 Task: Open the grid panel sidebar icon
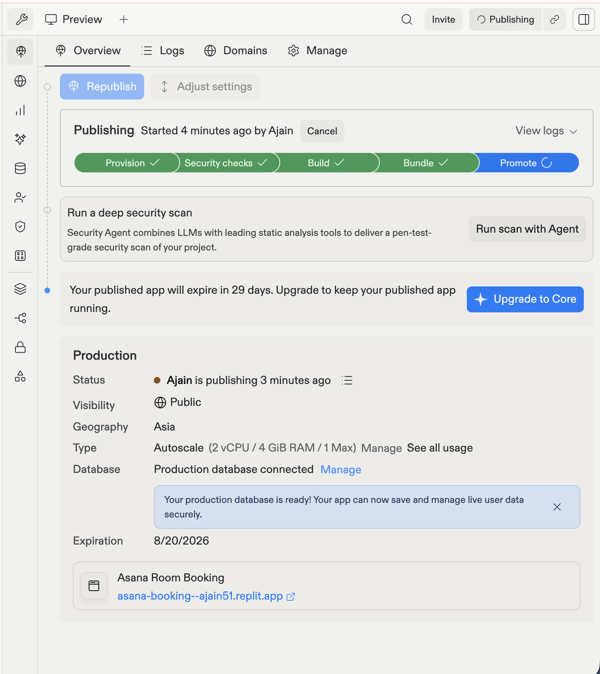[x=20, y=256]
